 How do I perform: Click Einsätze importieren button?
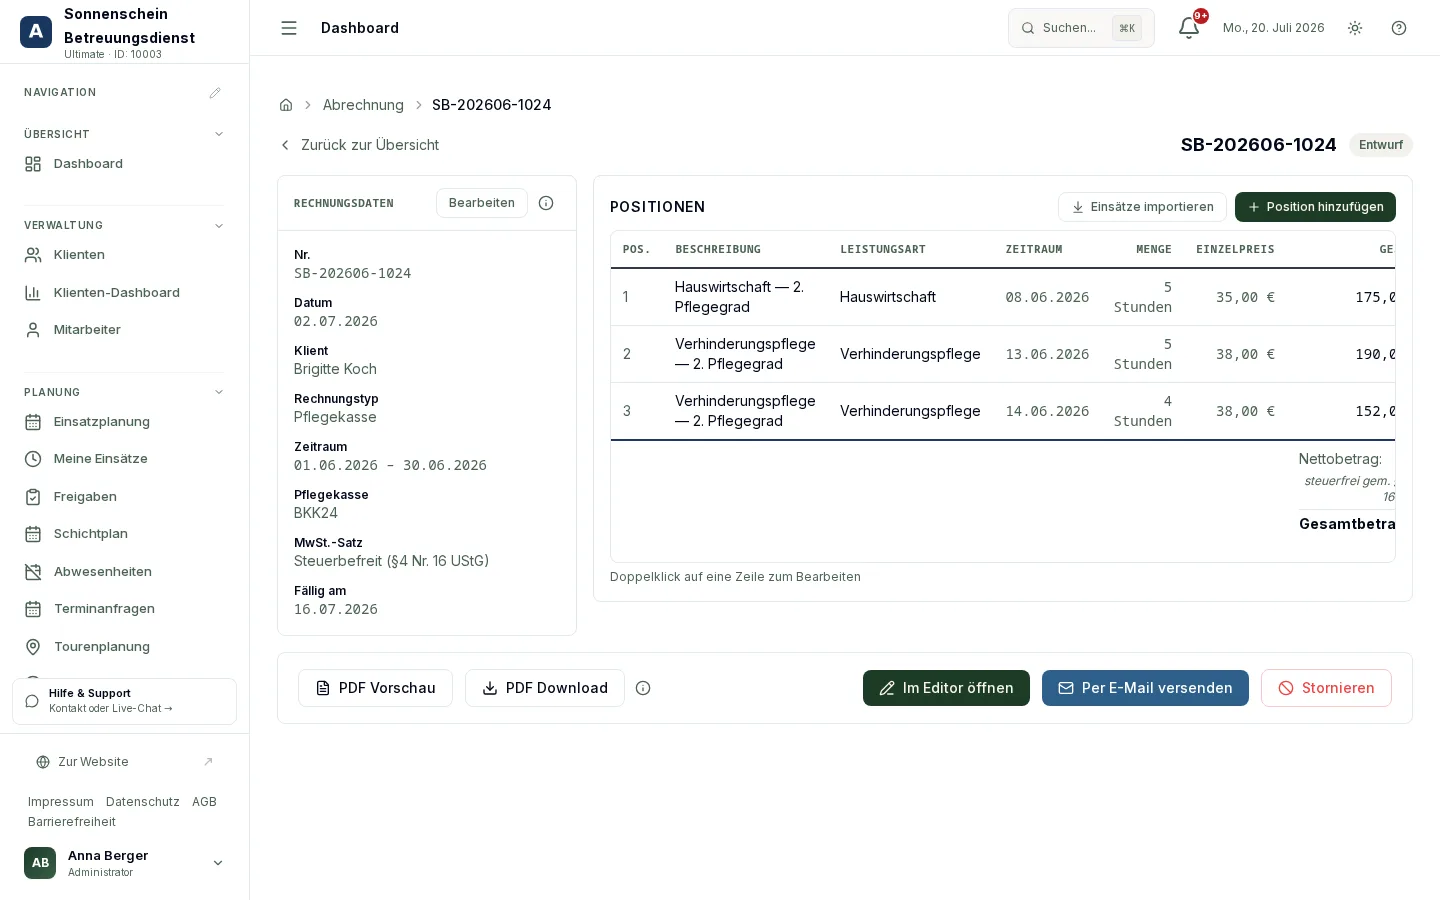(x=1142, y=207)
